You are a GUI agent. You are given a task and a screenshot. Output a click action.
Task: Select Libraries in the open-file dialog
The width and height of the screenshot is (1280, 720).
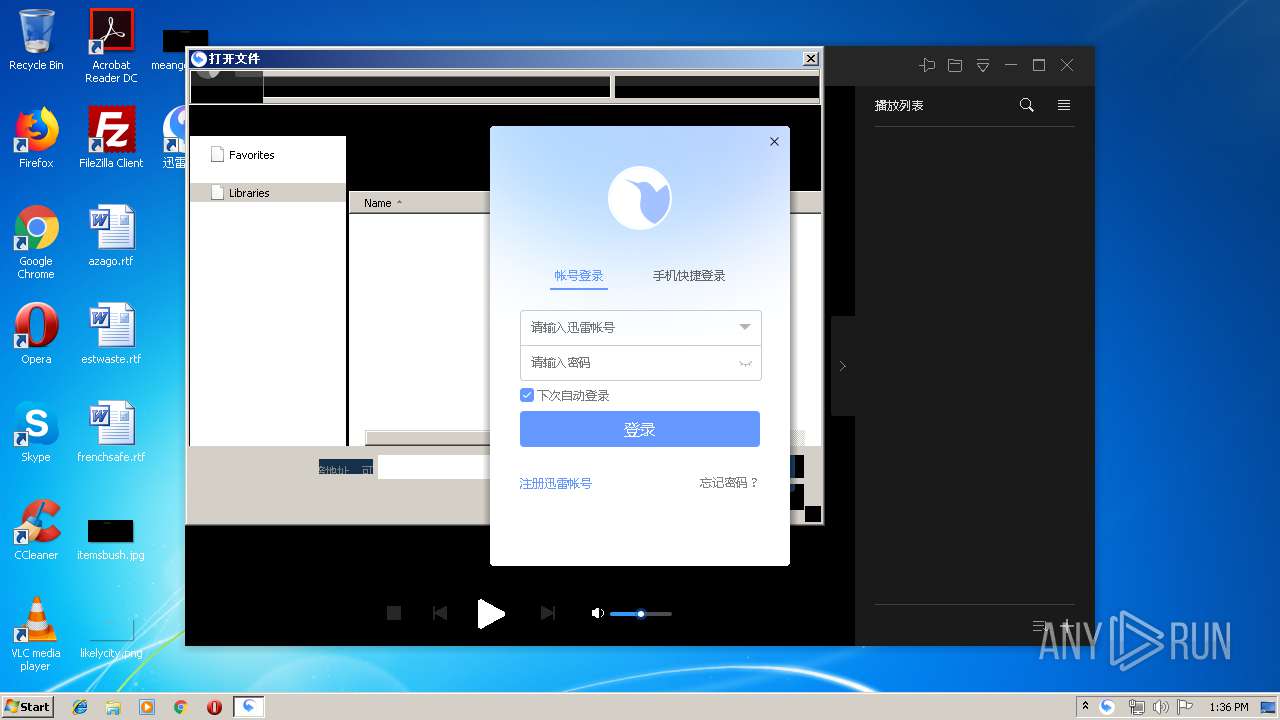(x=249, y=193)
